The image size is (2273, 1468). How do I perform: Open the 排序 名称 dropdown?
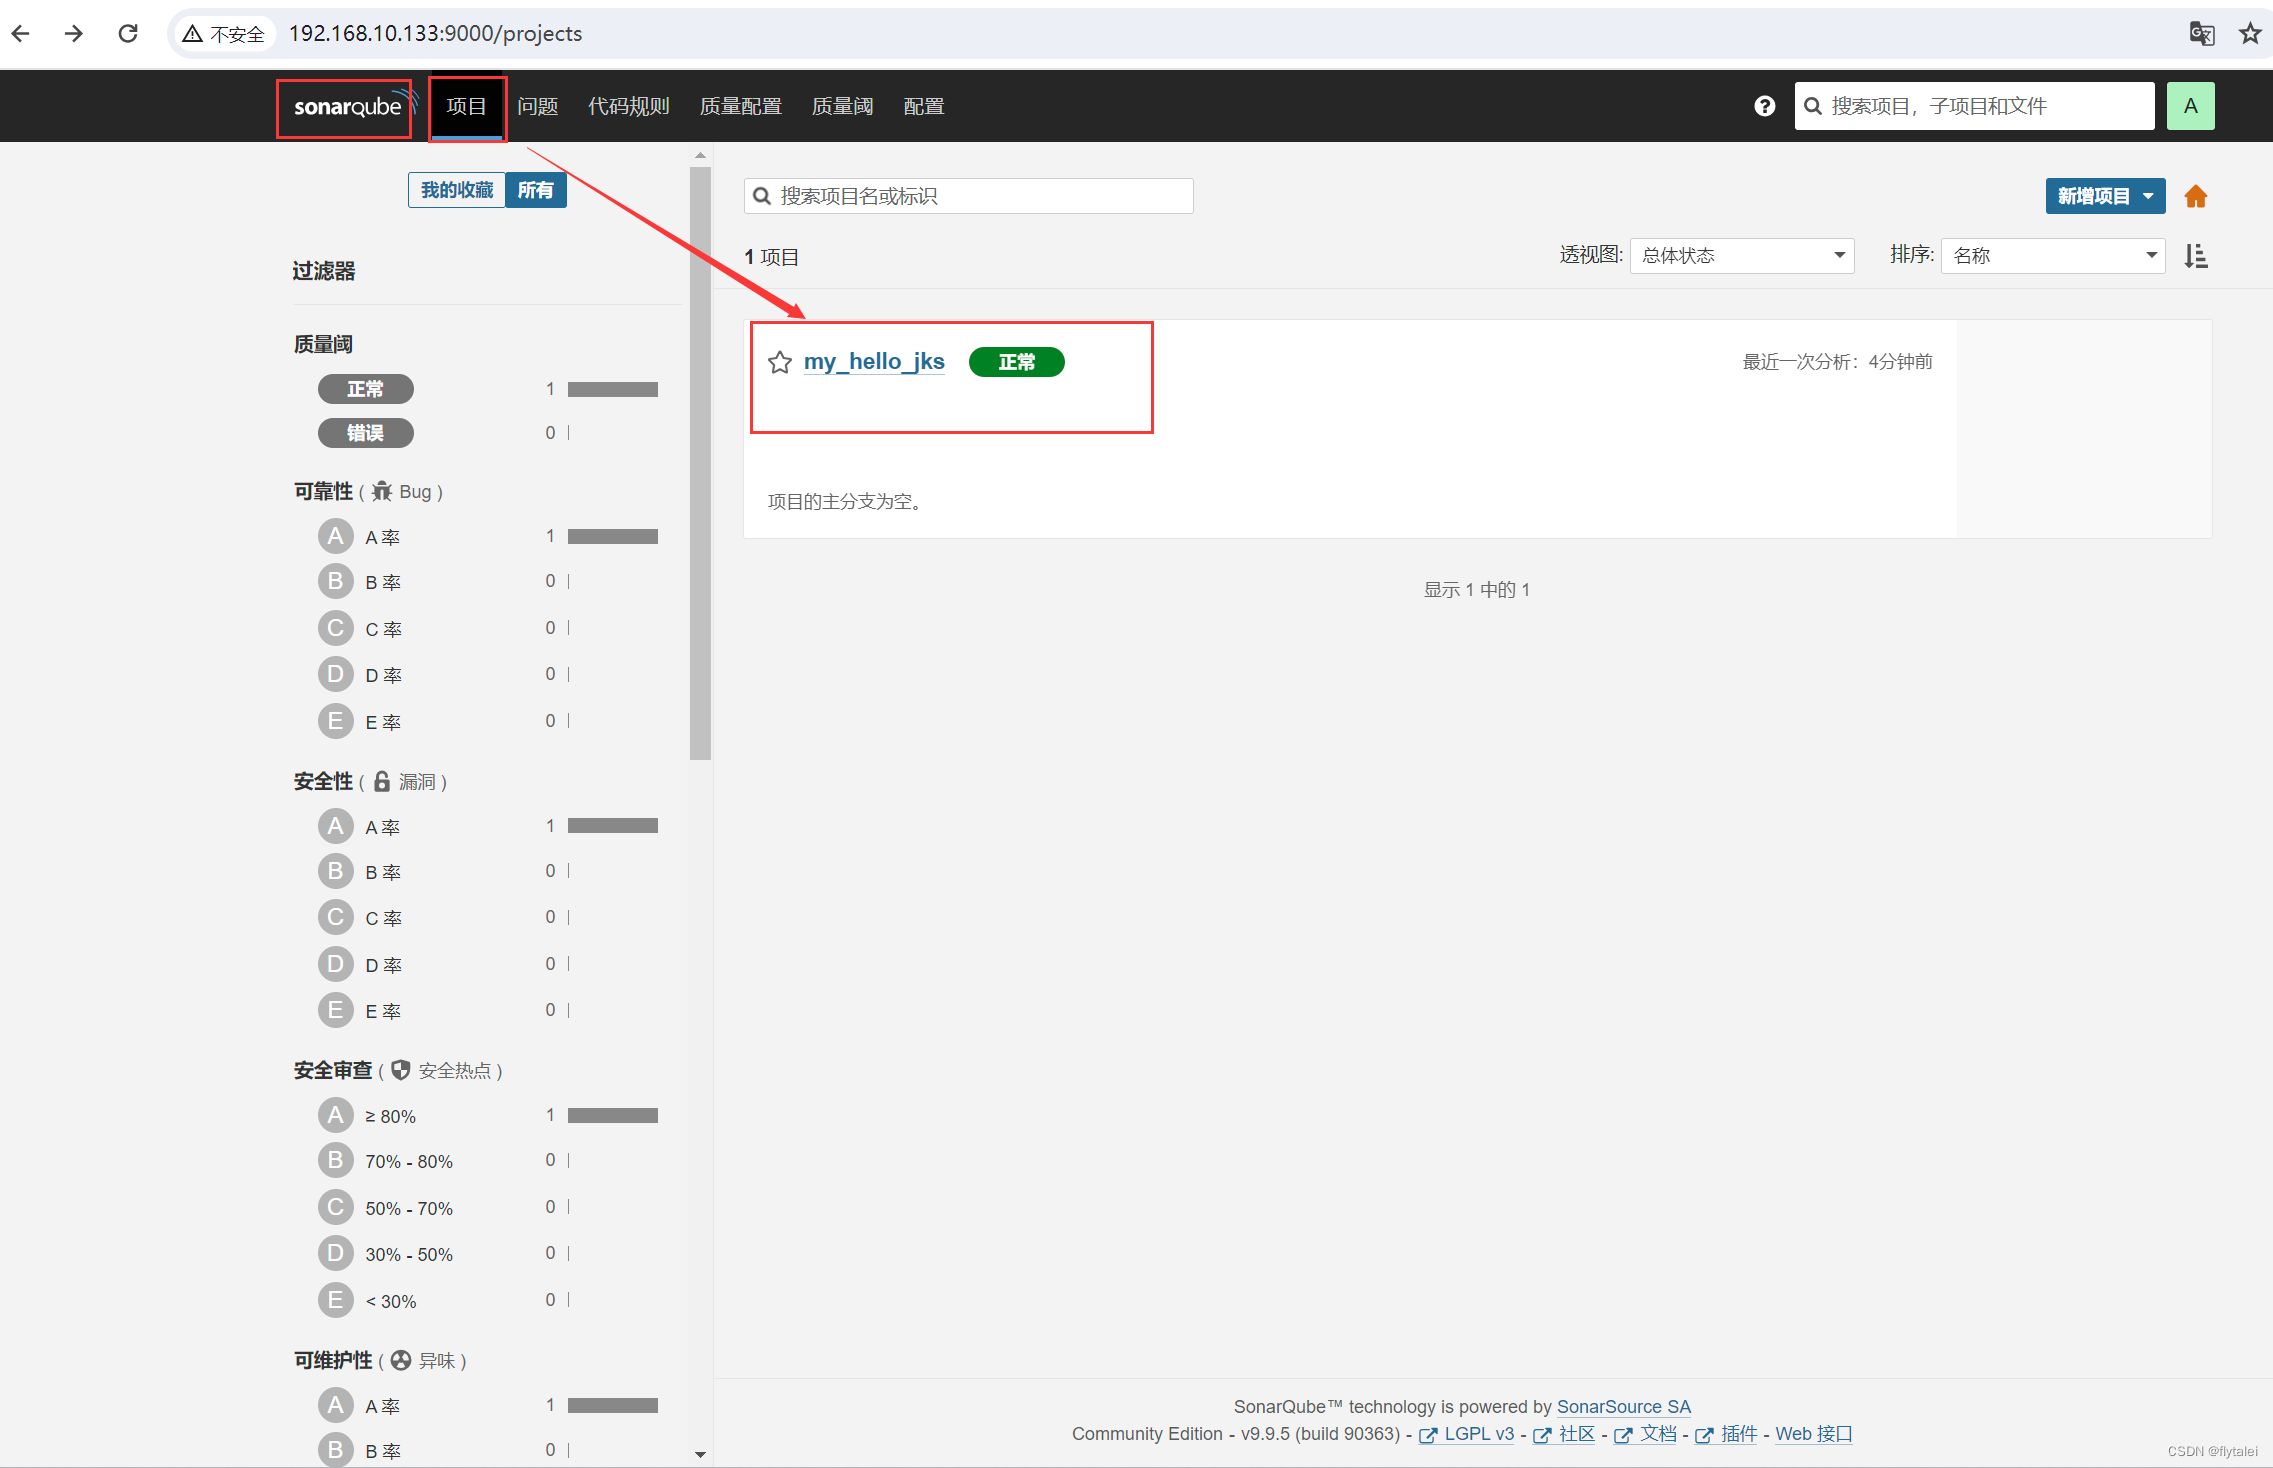point(2053,256)
